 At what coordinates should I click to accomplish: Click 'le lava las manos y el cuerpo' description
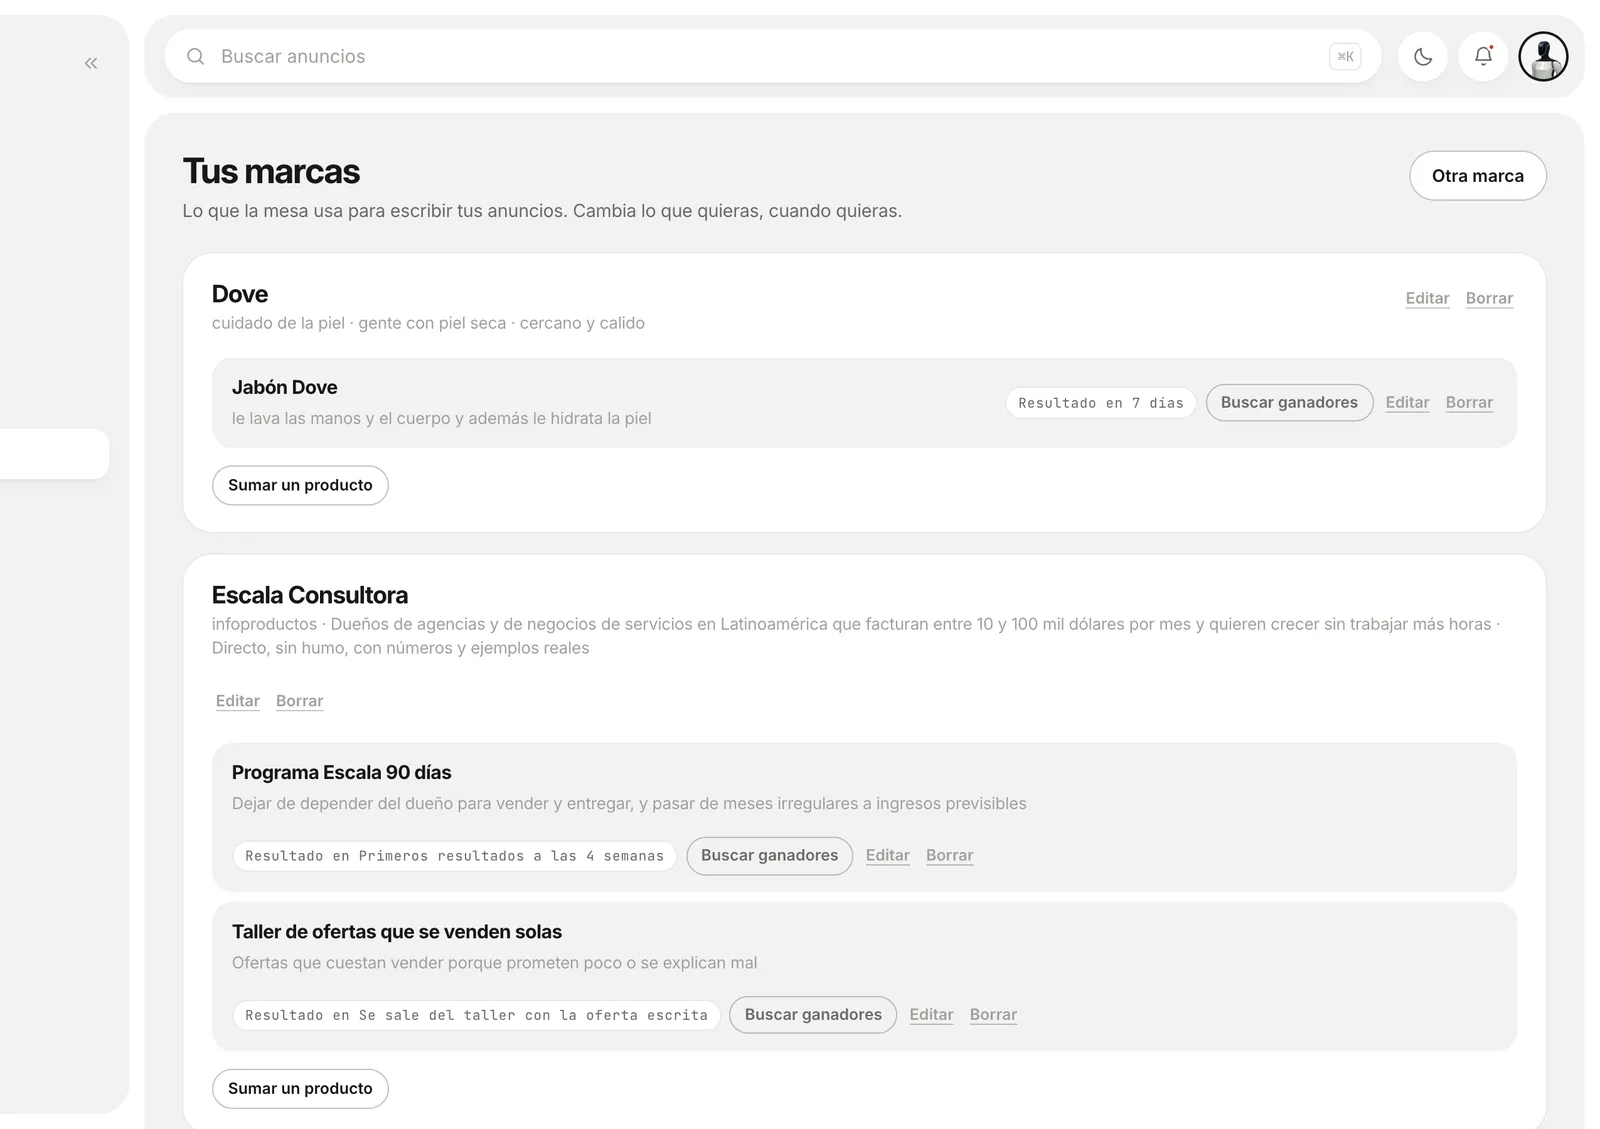[x=441, y=418]
